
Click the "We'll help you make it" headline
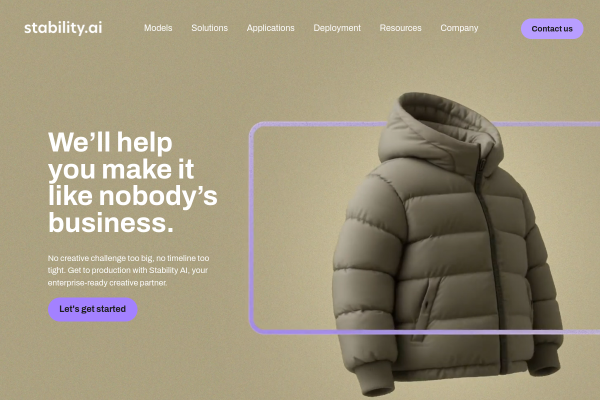(x=121, y=156)
